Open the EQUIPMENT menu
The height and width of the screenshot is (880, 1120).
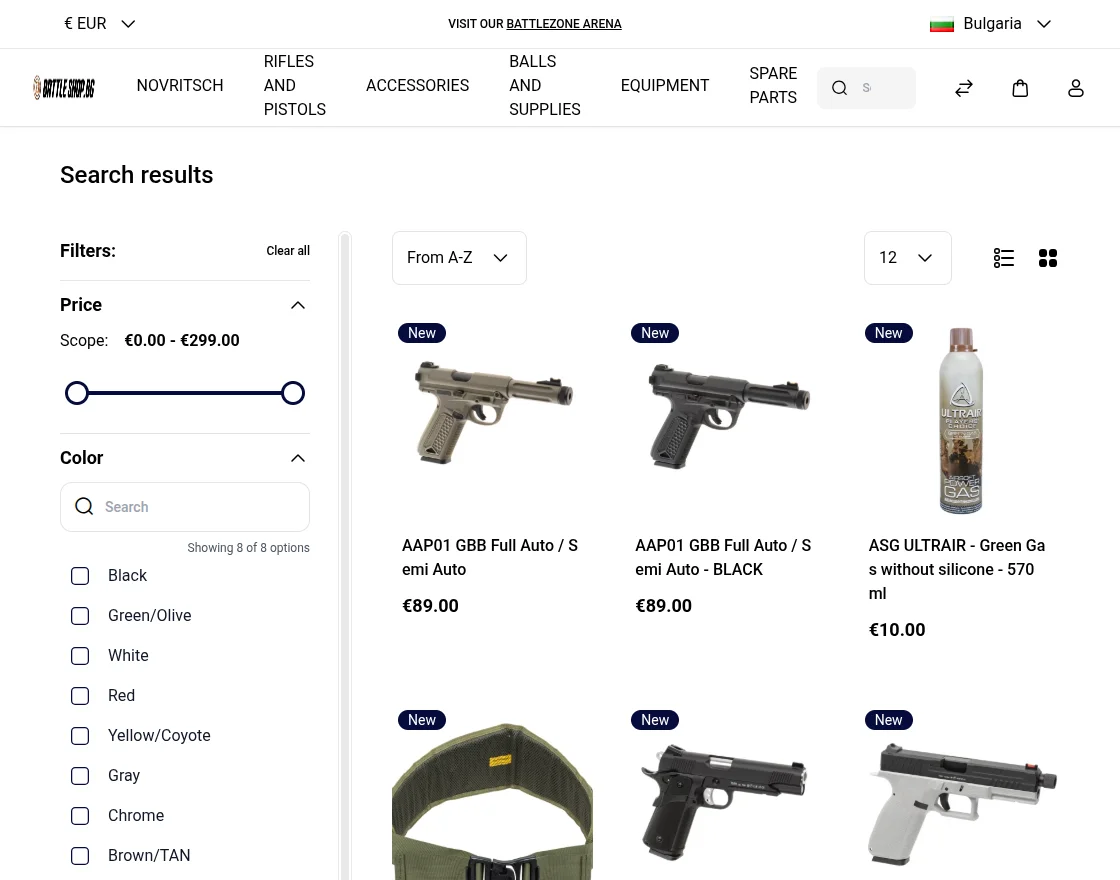point(664,85)
